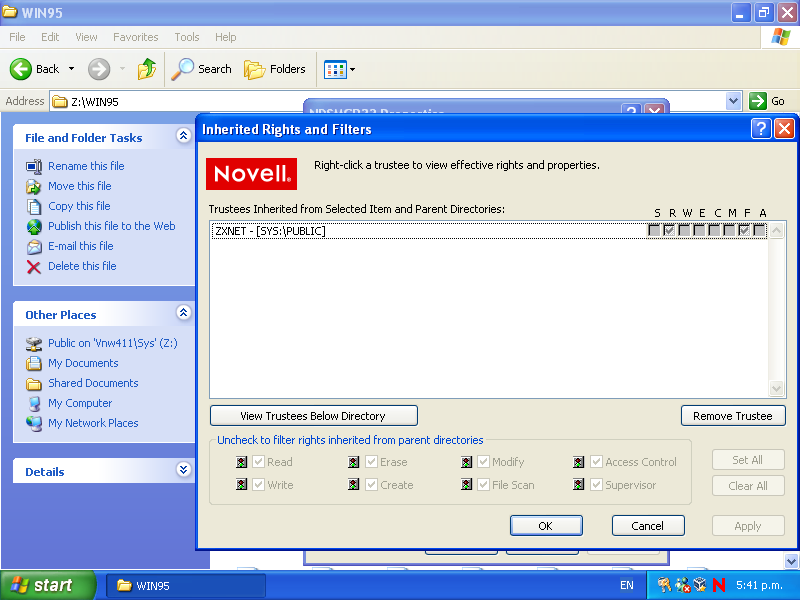Viewport: 800px width, 600px height.
Task: Toggle the Create inherited rights checkbox
Action: click(371, 484)
